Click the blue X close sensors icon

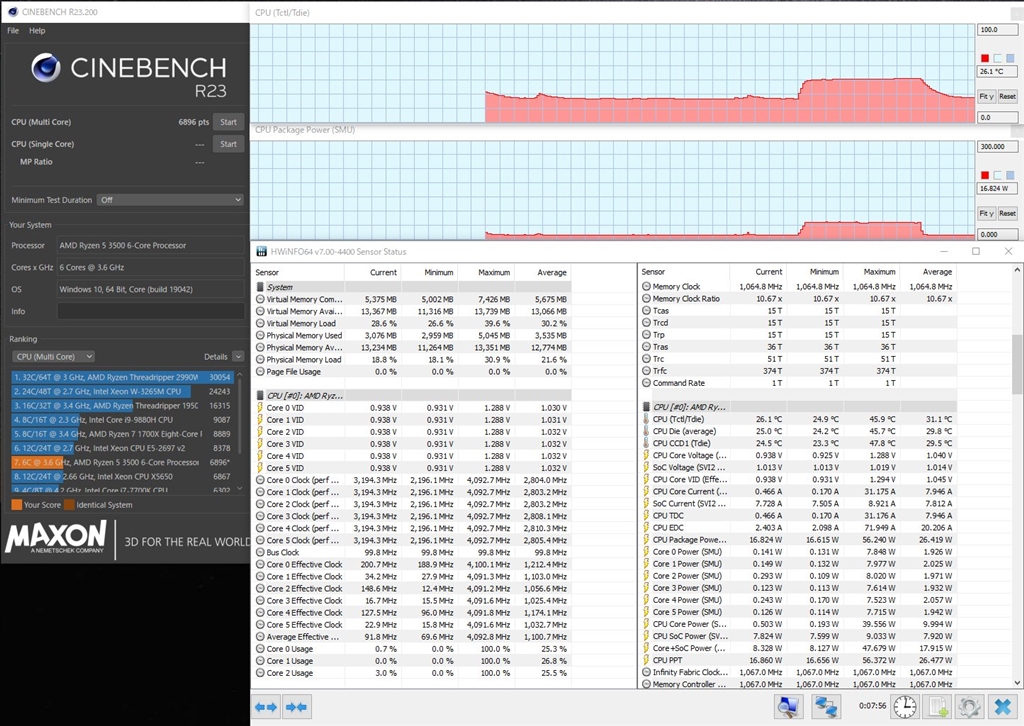1001,707
